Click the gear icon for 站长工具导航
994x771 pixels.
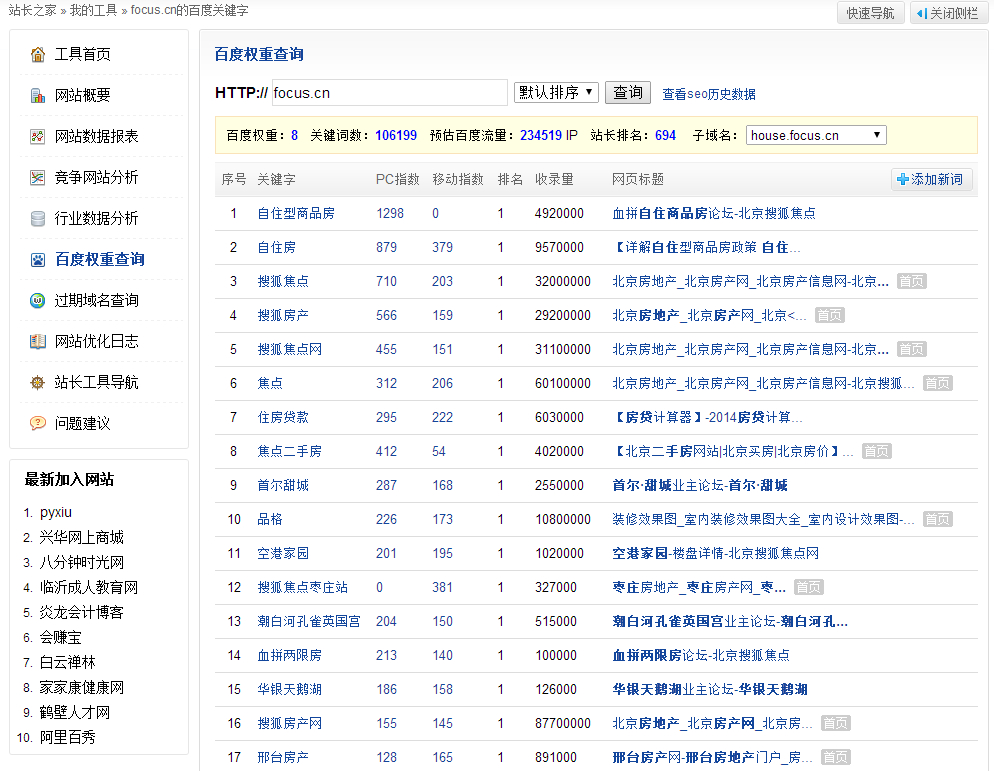(x=38, y=382)
